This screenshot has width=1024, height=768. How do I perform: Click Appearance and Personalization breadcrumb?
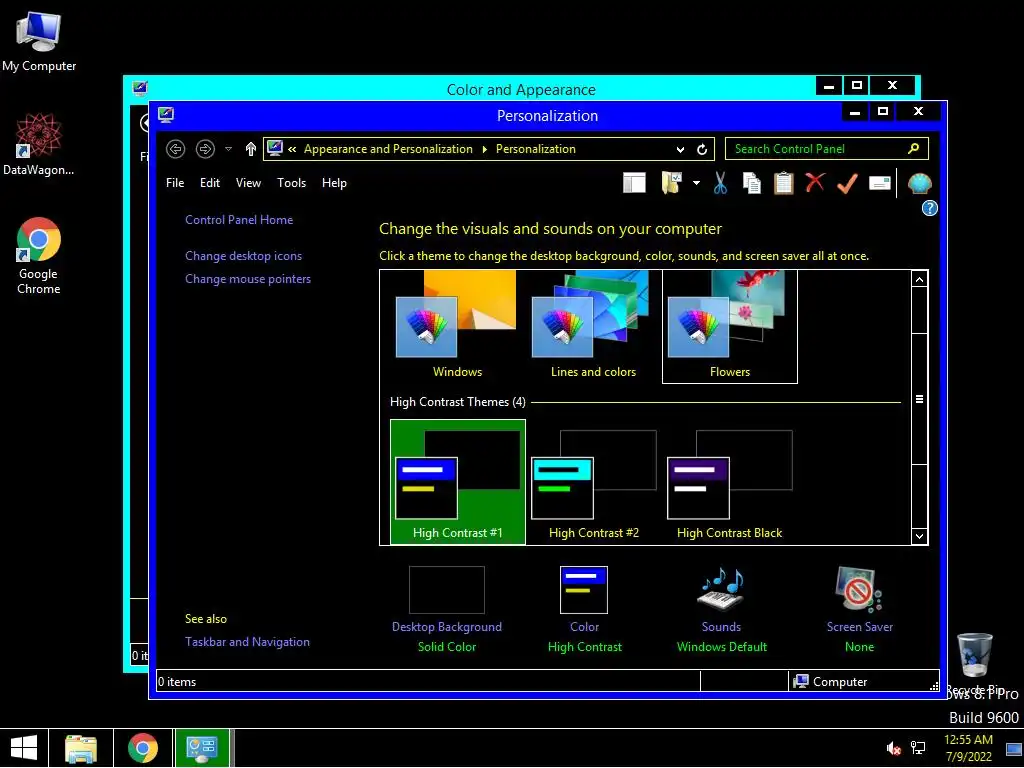(x=388, y=149)
